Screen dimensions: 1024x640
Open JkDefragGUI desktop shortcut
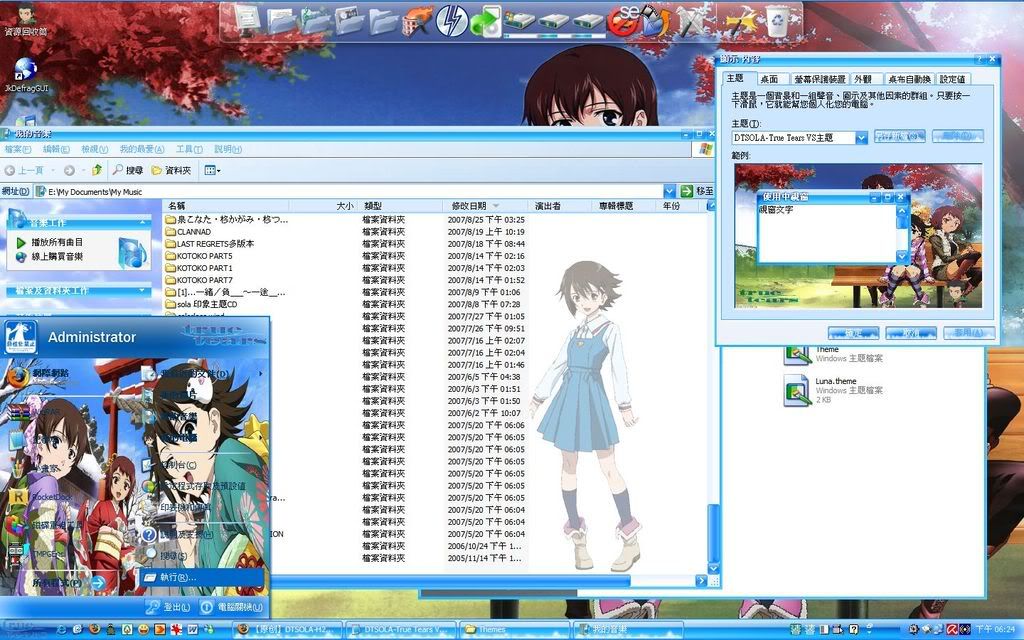(25, 75)
